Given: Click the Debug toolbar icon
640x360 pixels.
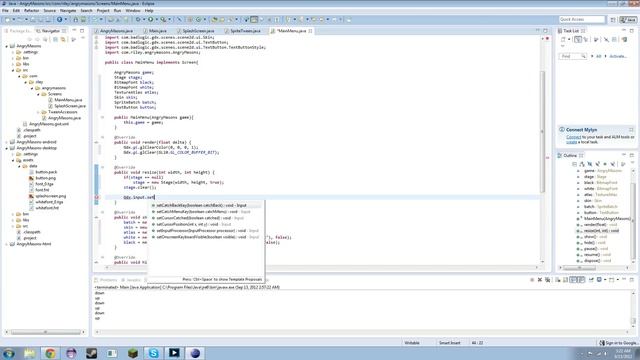Looking at the screenshot, I should coord(138,20).
